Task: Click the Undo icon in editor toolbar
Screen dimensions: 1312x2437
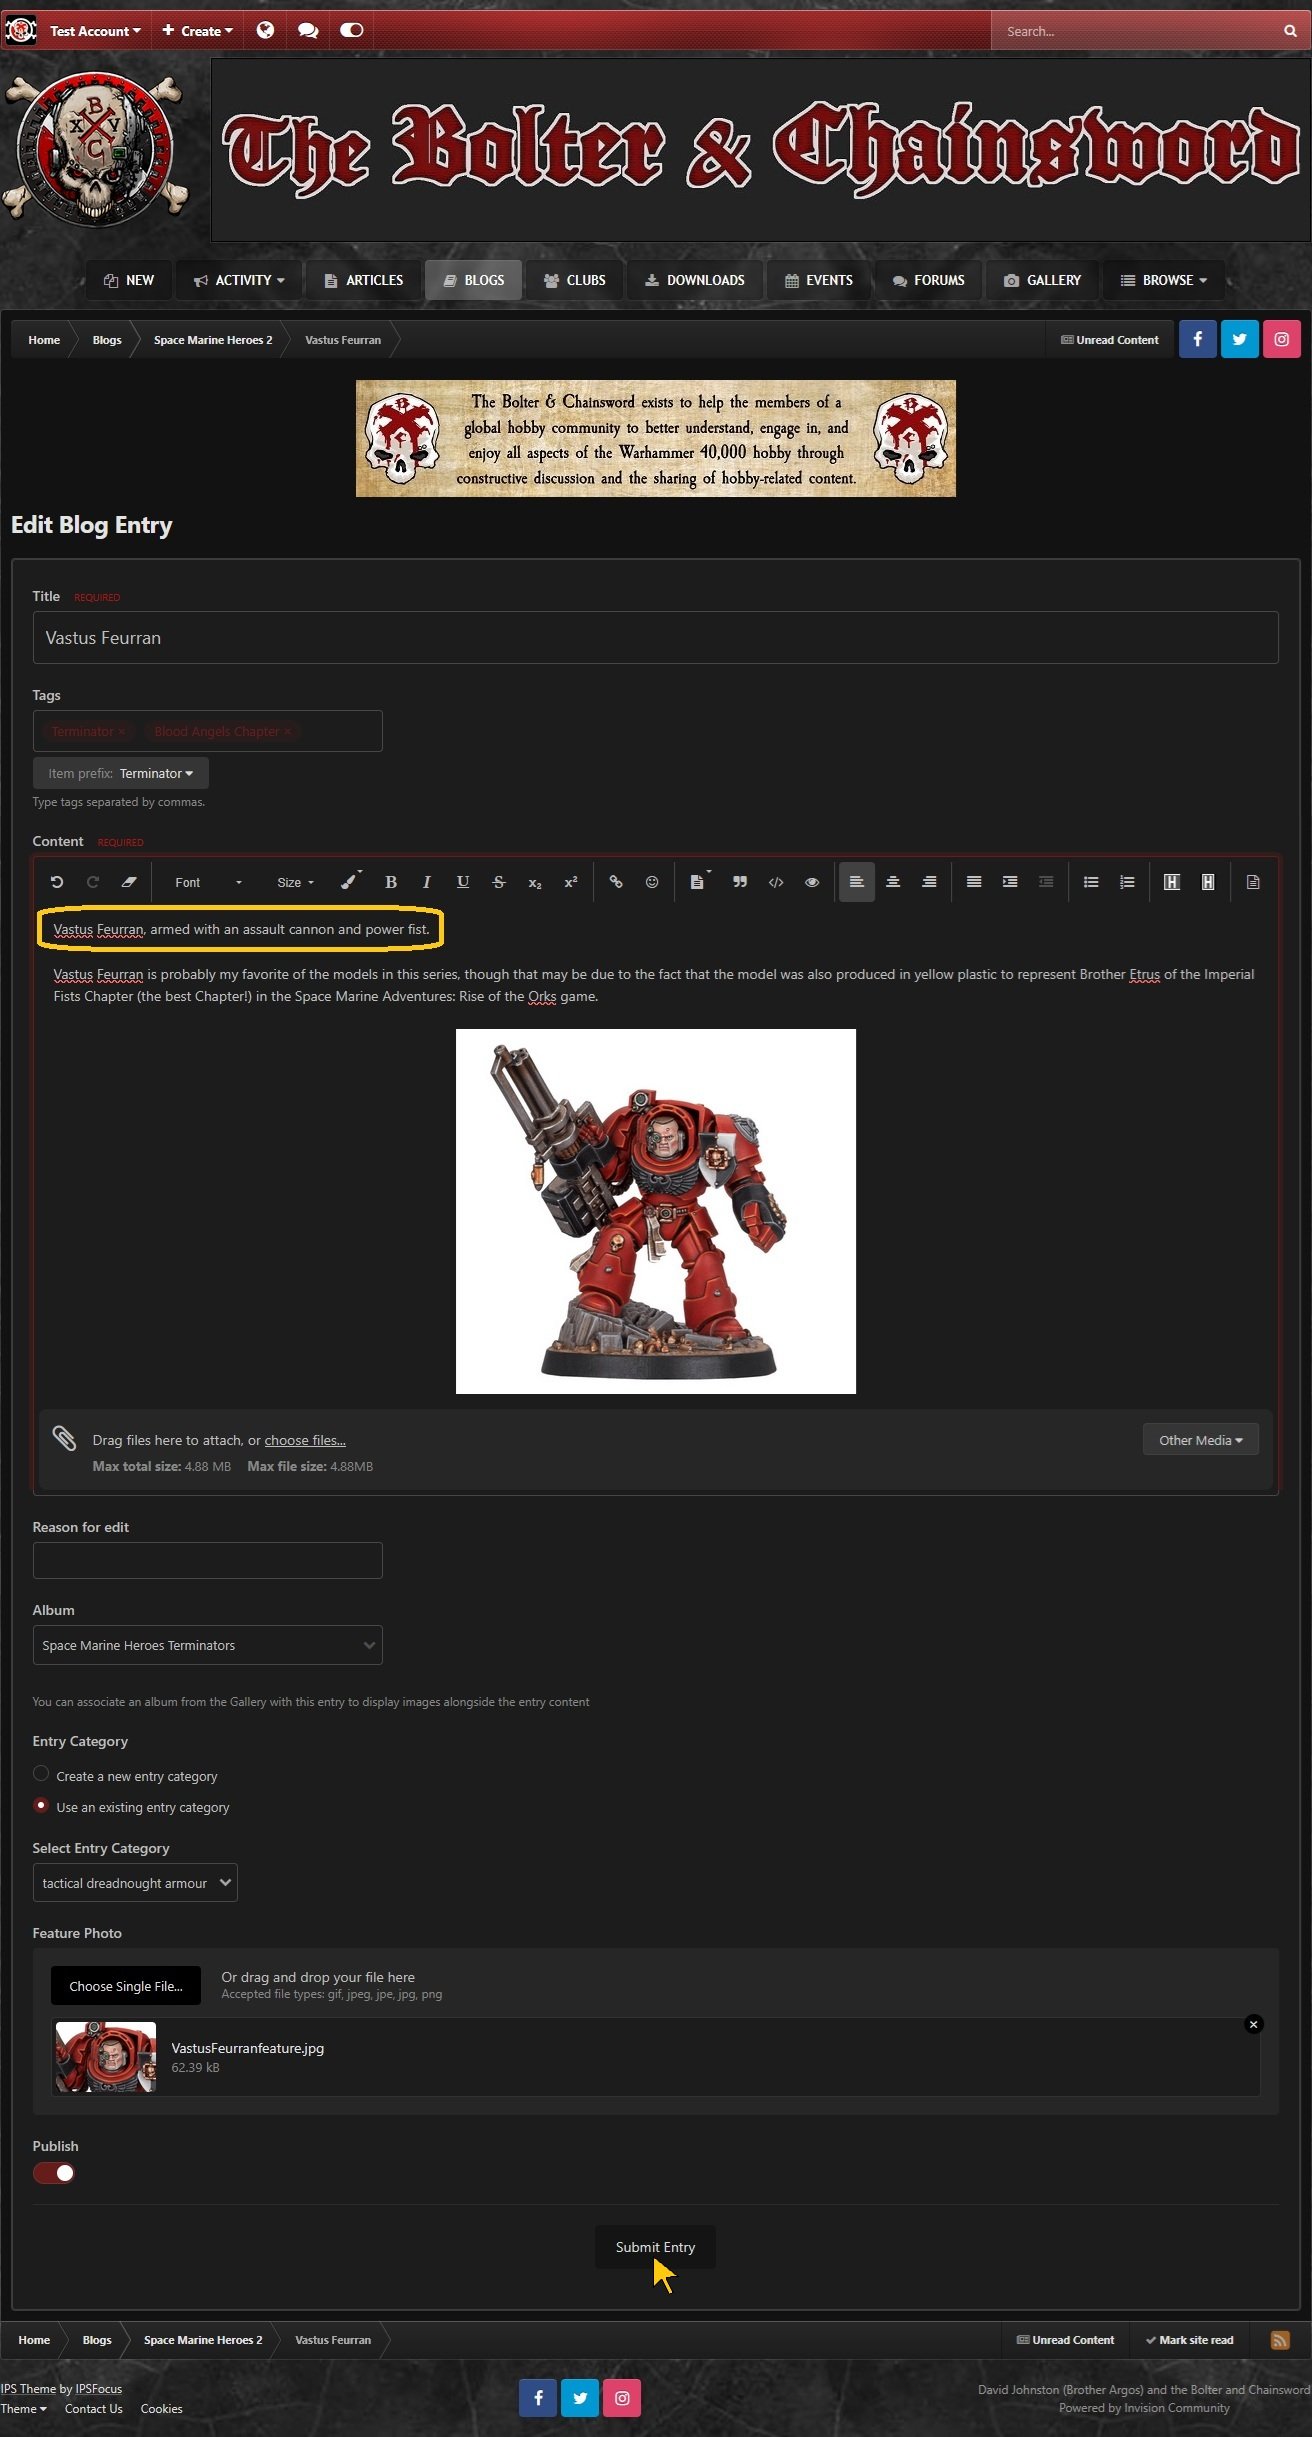Action: 57,882
